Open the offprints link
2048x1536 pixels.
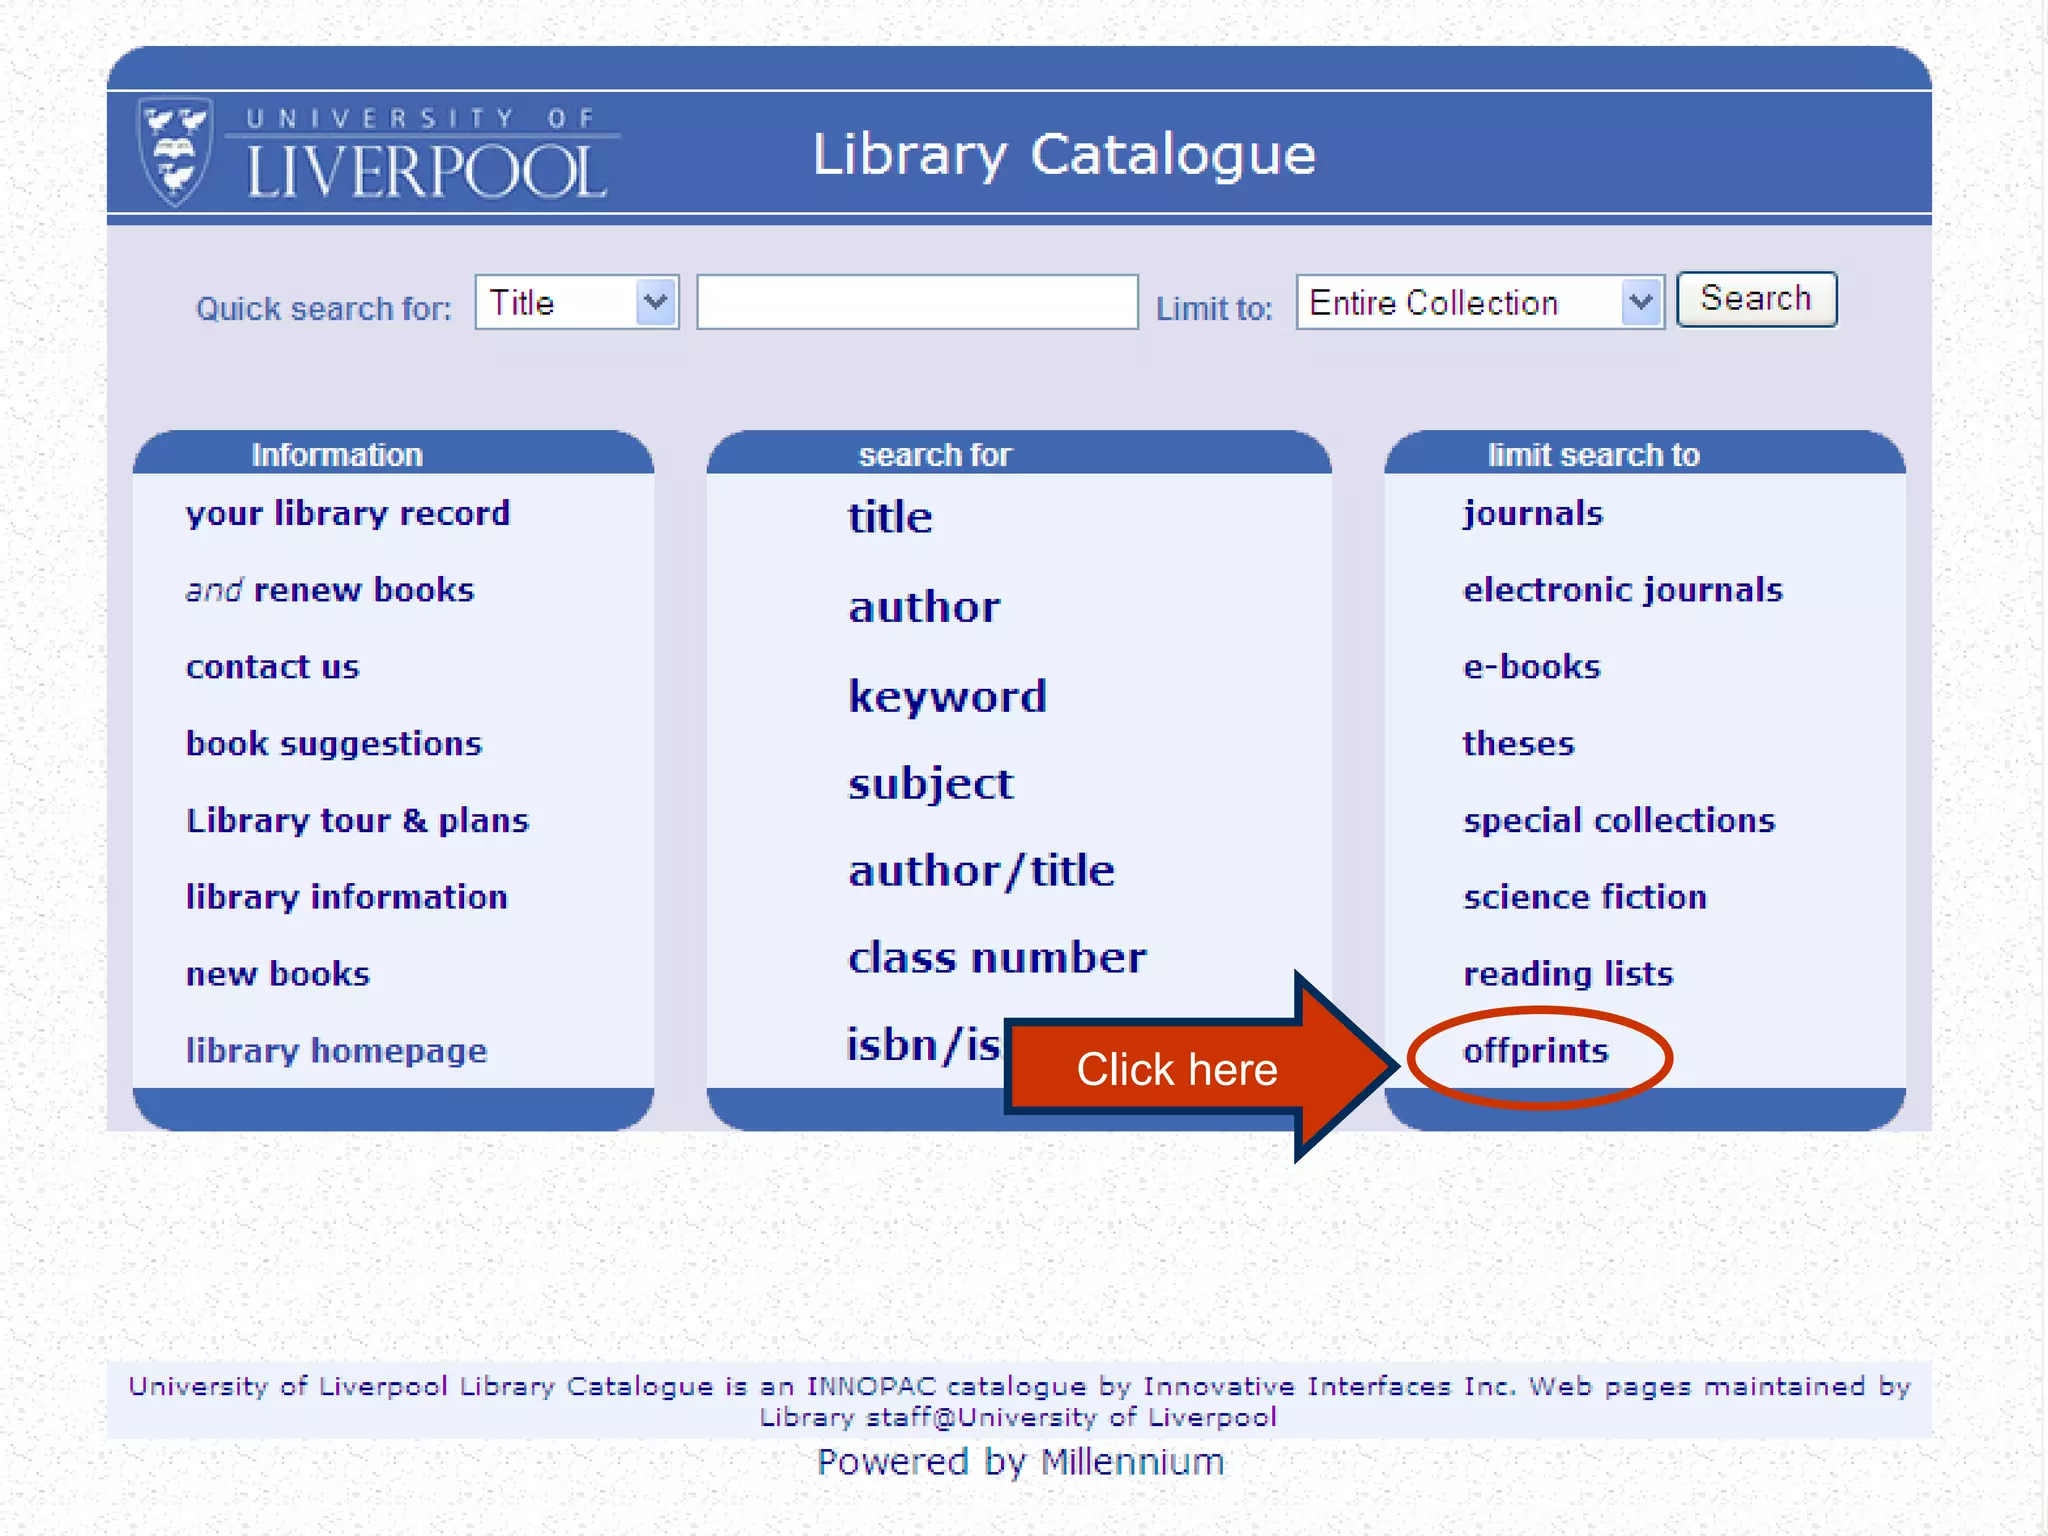tap(1535, 1051)
